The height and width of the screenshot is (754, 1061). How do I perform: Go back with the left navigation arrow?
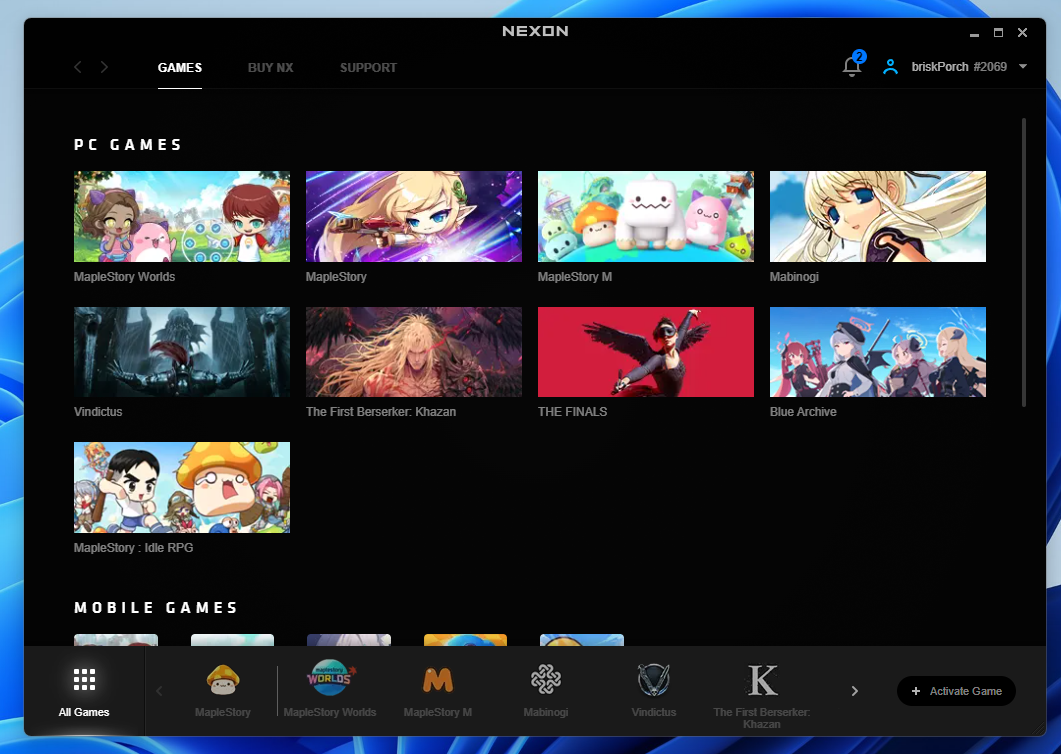coord(78,67)
